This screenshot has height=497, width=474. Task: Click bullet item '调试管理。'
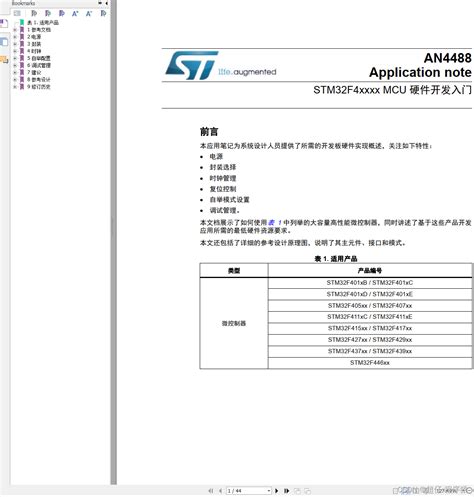click(x=225, y=210)
